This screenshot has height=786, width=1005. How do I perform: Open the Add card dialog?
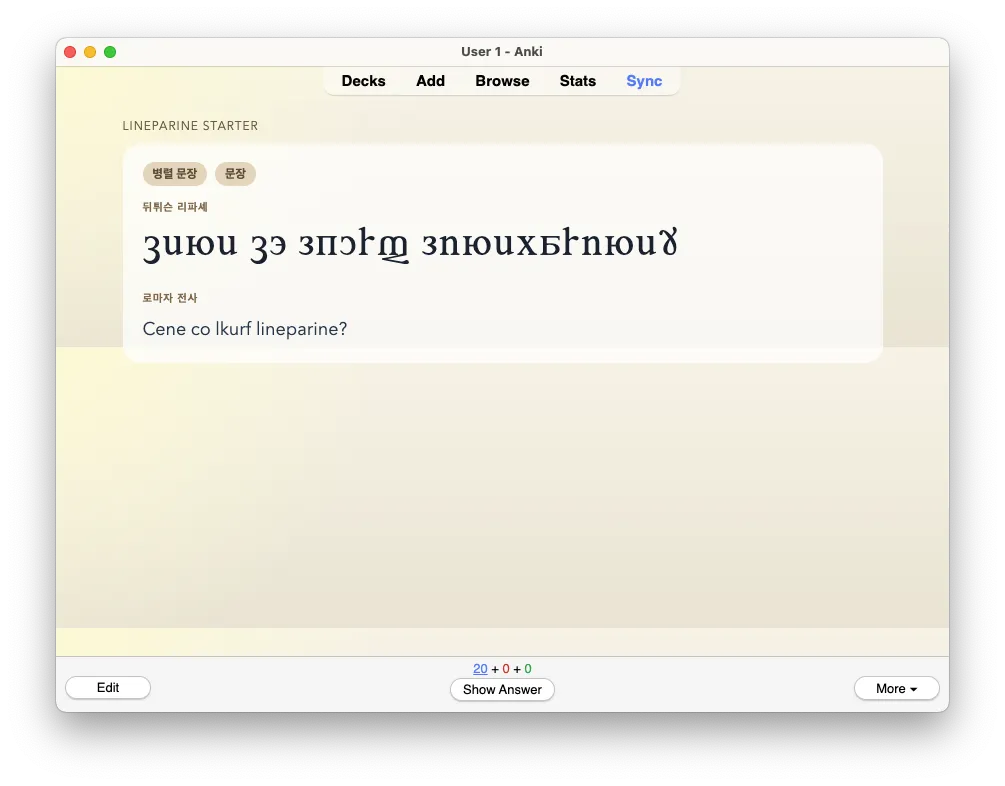(x=430, y=81)
